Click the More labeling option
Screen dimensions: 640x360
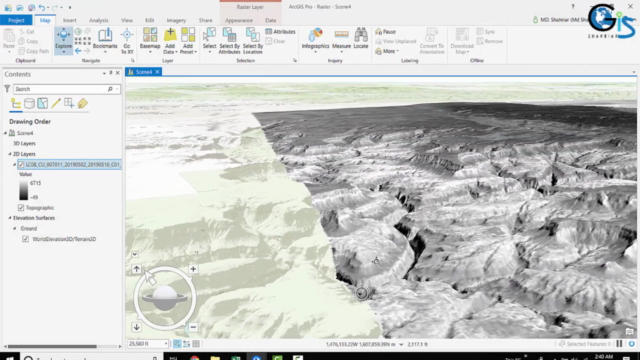387,51
